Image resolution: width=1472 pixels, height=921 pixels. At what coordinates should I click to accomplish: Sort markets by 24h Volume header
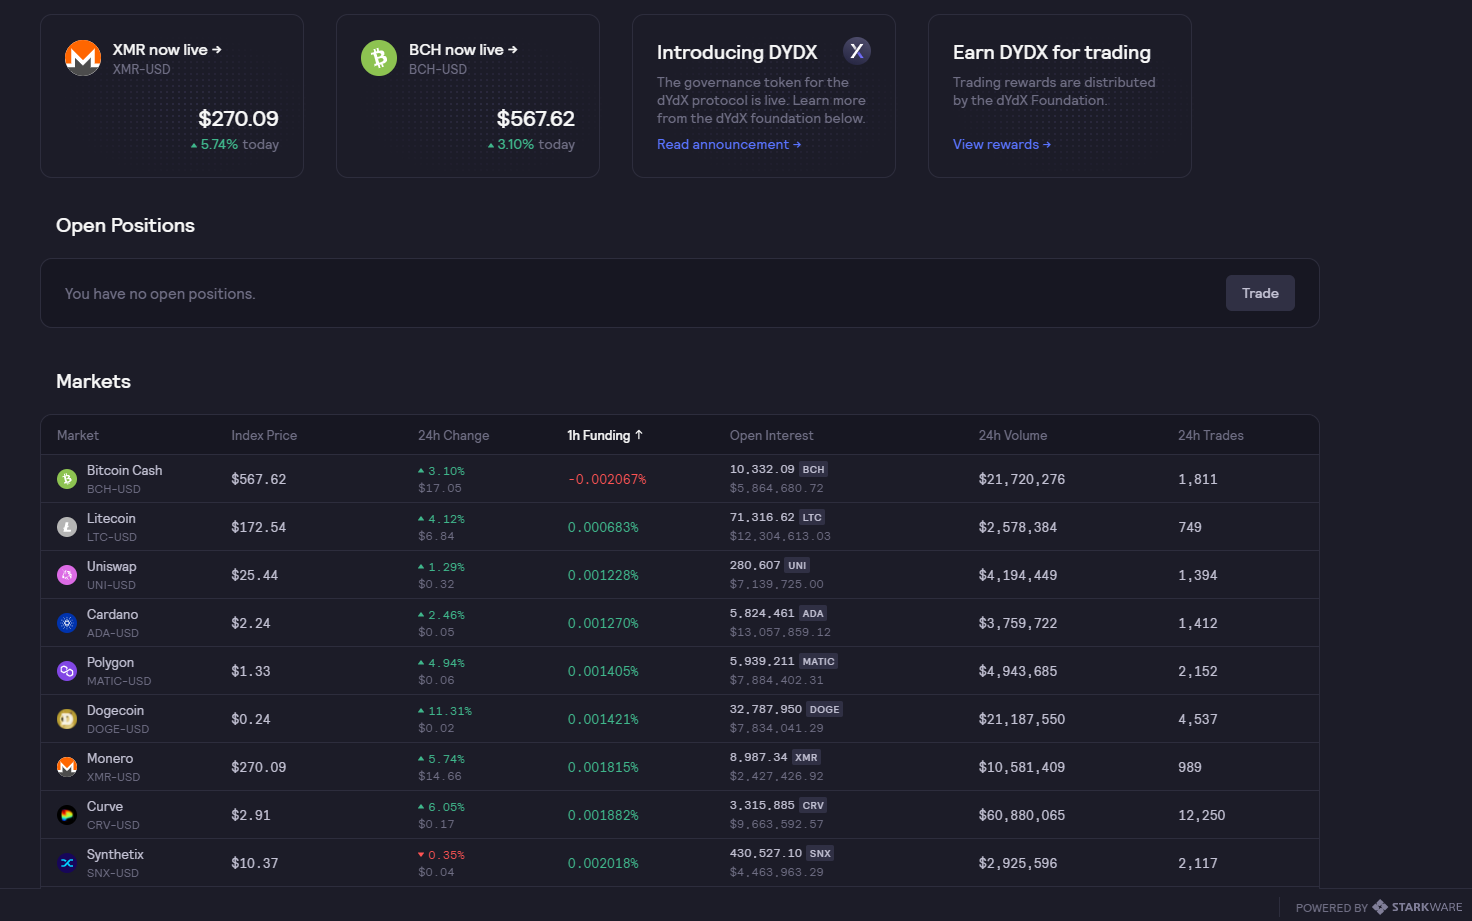coord(1013,435)
